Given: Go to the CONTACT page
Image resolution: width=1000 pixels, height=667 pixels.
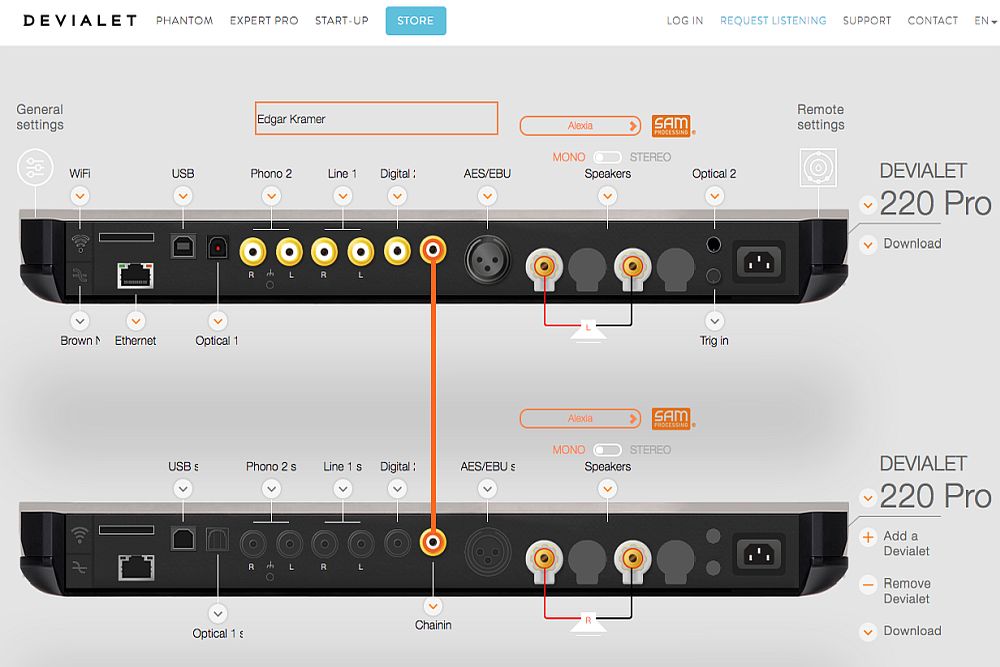Looking at the screenshot, I should pos(932,20).
